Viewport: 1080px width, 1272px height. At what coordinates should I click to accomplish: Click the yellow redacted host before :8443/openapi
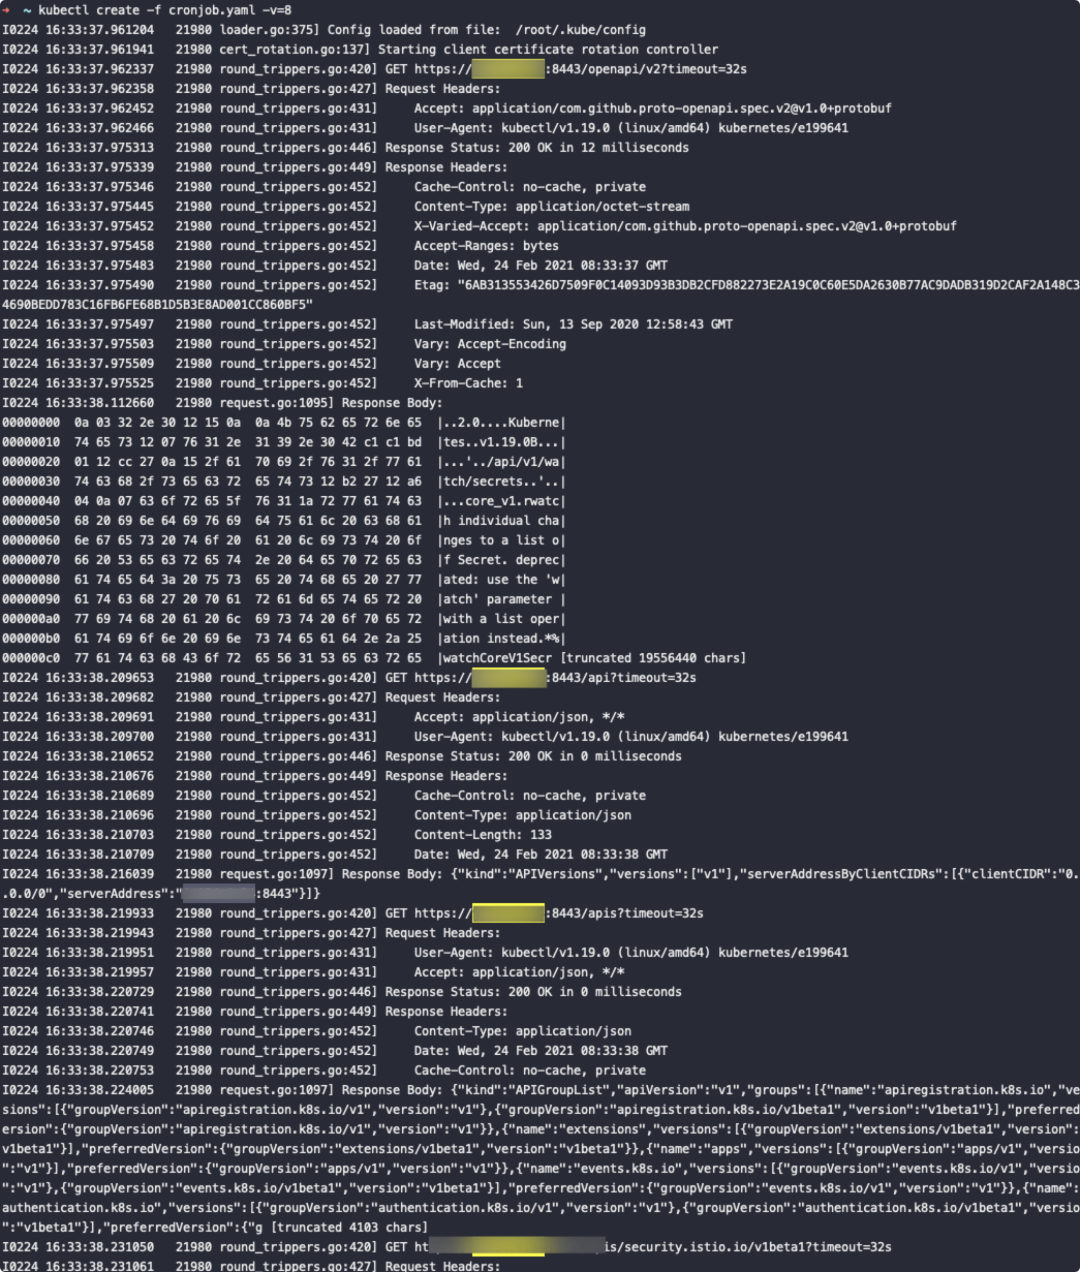click(508, 69)
